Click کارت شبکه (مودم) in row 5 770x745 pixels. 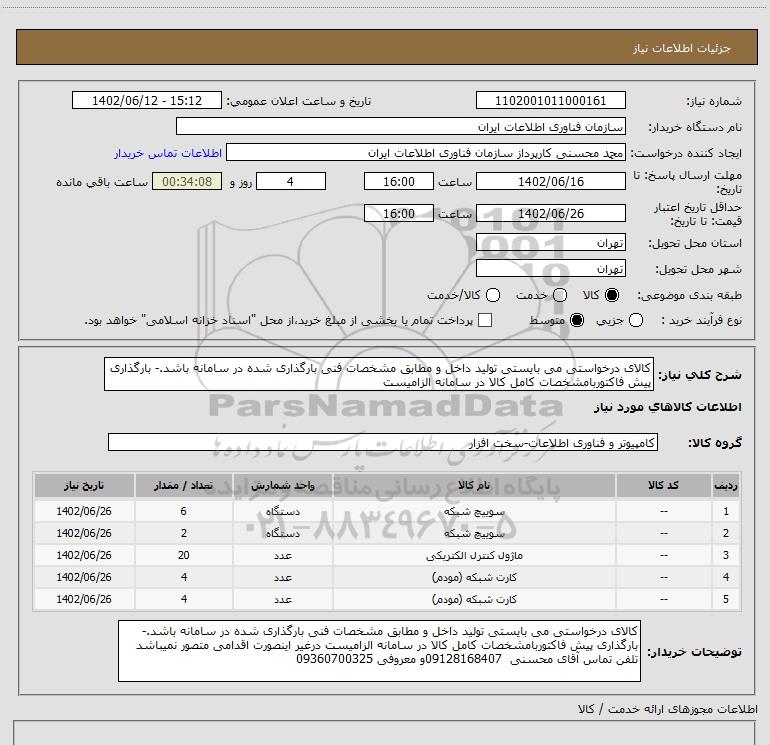pos(474,600)
